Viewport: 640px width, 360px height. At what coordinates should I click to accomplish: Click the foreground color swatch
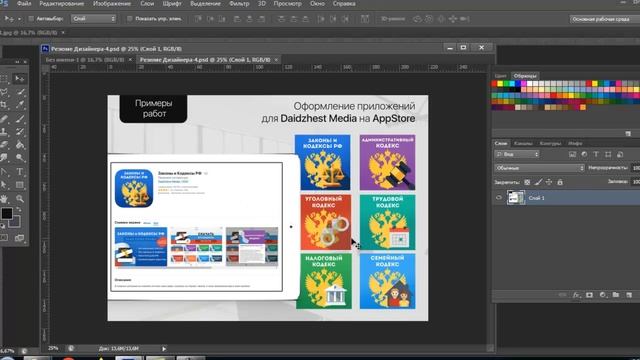click(7, 213)
